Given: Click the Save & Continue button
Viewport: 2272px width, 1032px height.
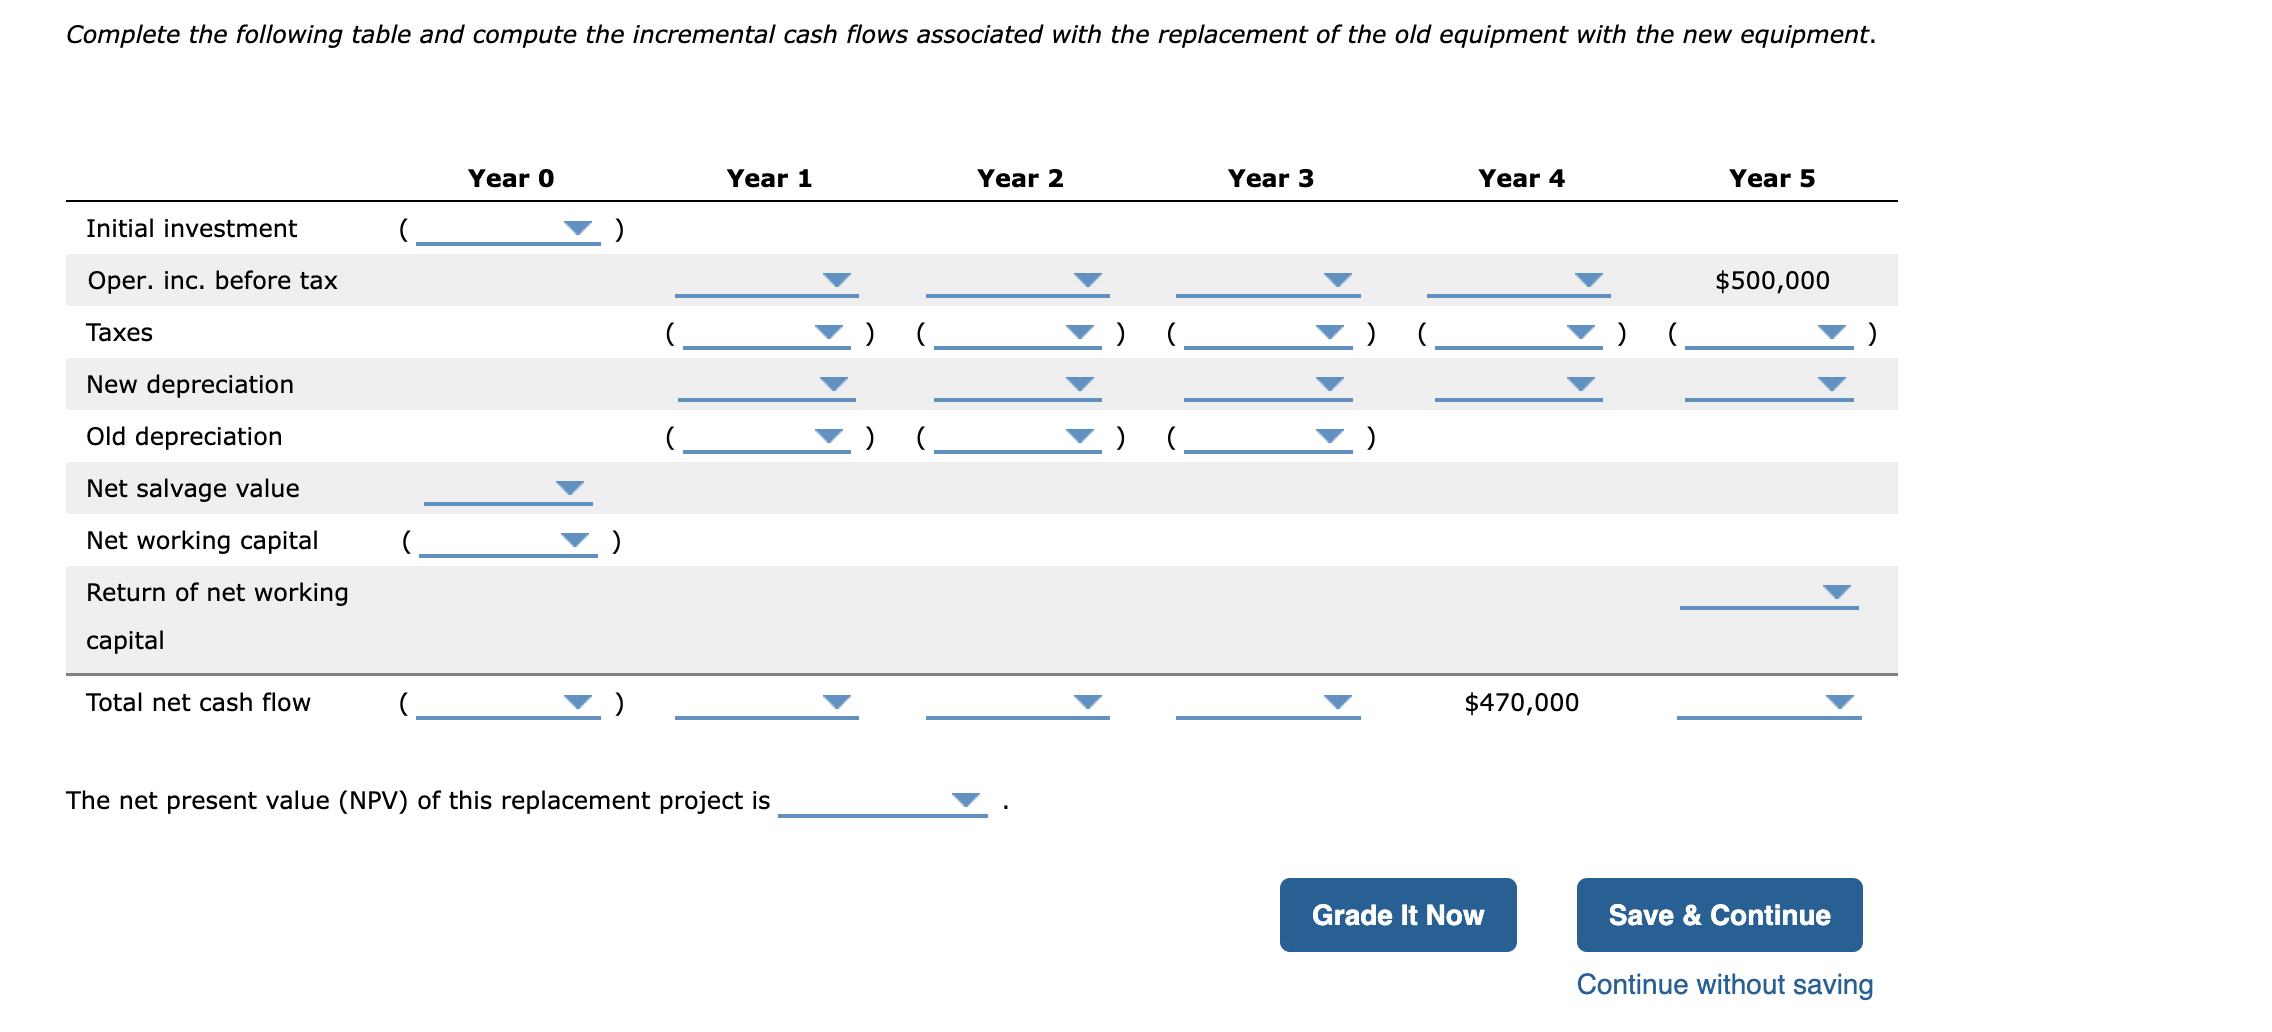Looking at the screenshot, I should [1718, 913].
